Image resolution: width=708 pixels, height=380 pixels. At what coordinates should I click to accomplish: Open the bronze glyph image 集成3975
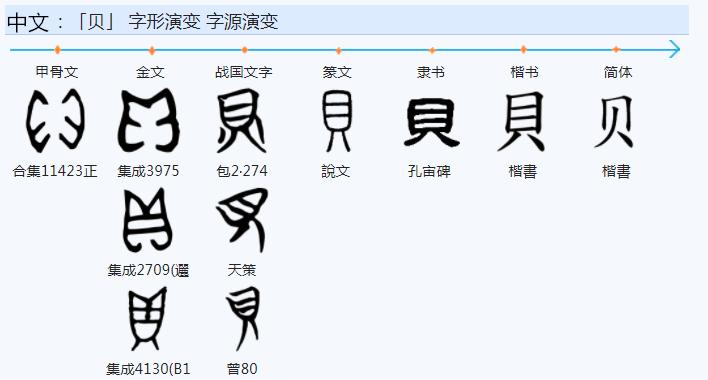click(x=149, y=120)
